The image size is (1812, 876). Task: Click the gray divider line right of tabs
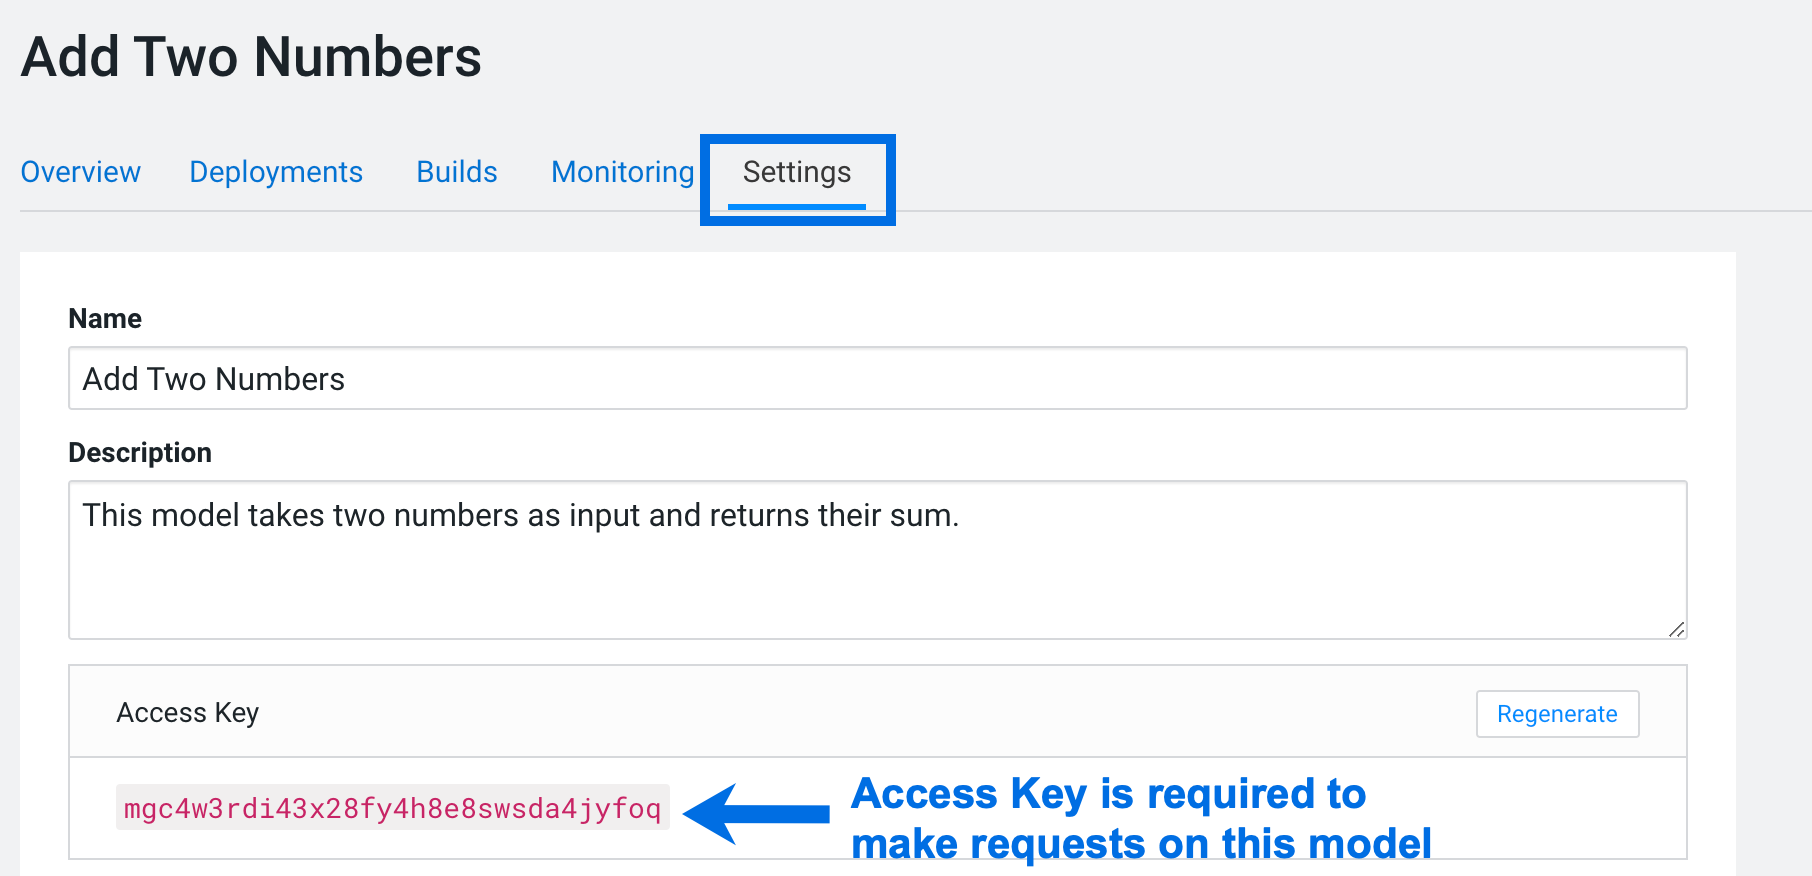point(1350,211)
